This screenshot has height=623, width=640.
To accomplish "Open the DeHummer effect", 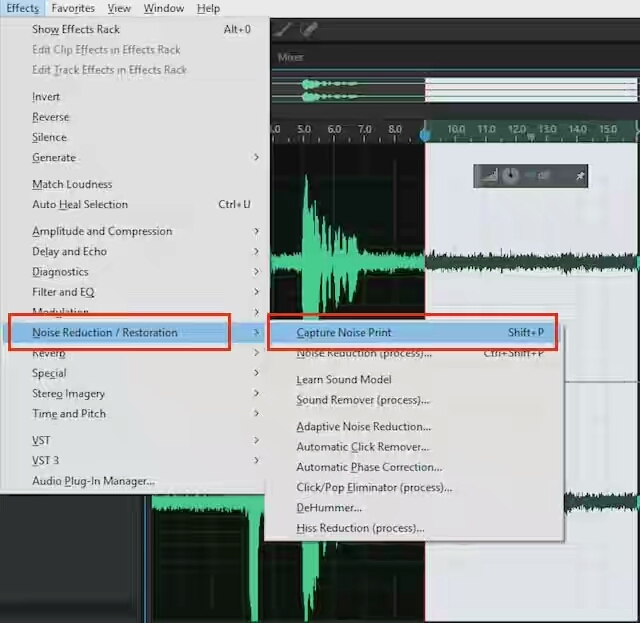I will click(329, 508).
